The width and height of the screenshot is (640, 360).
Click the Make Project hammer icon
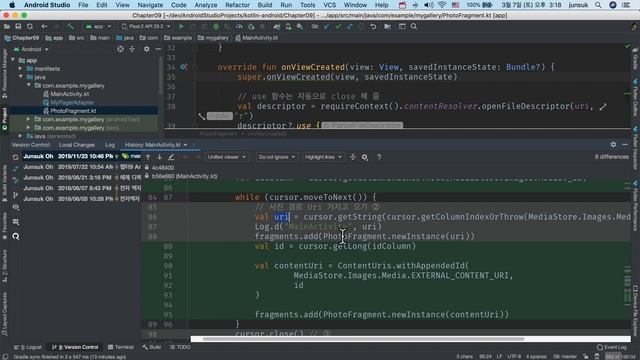[x=70, y=27]
